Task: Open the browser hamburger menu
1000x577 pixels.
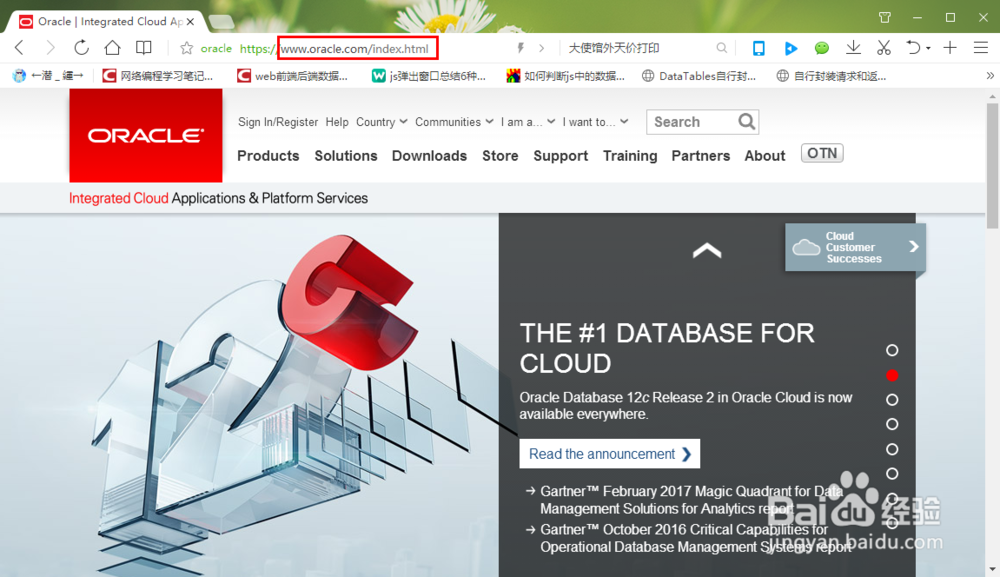Action: (981, 48)
